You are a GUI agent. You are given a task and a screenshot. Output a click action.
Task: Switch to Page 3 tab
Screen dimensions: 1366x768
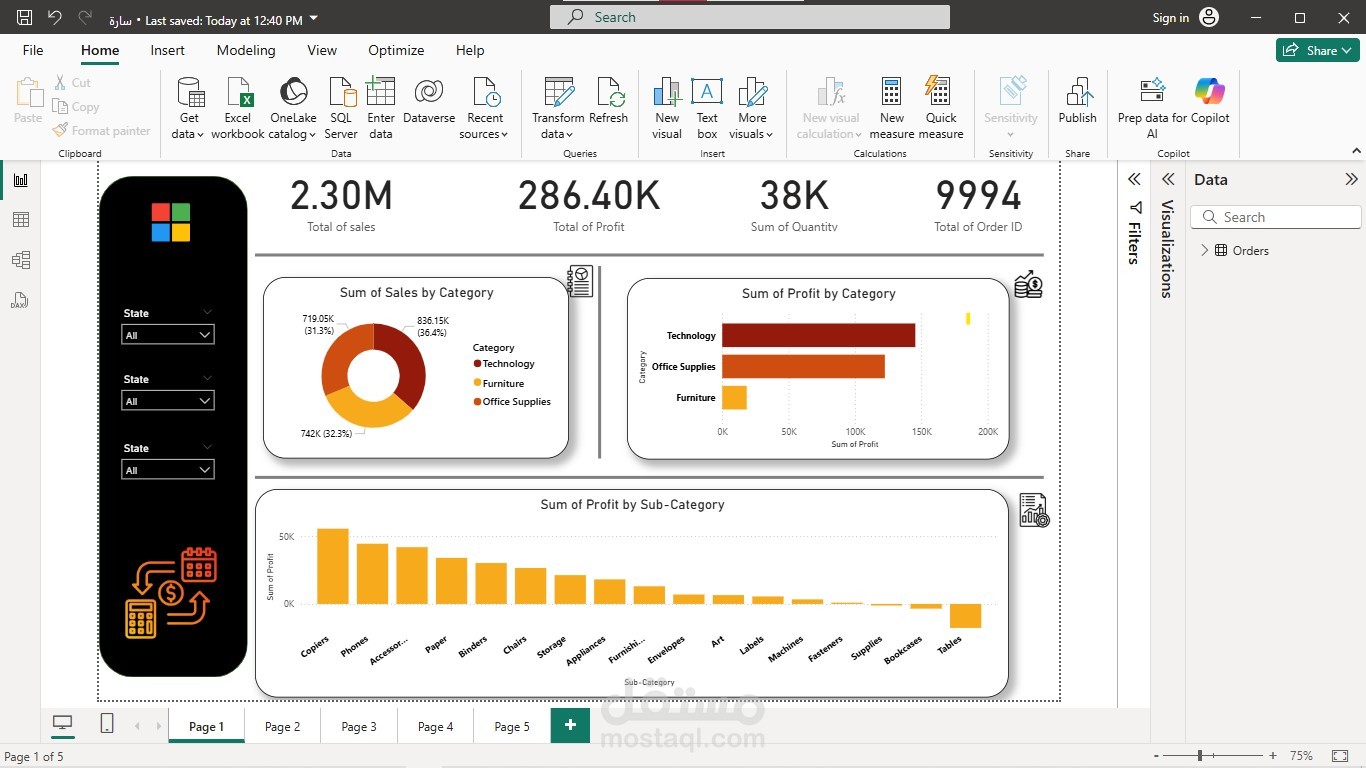tap(359, 726)
